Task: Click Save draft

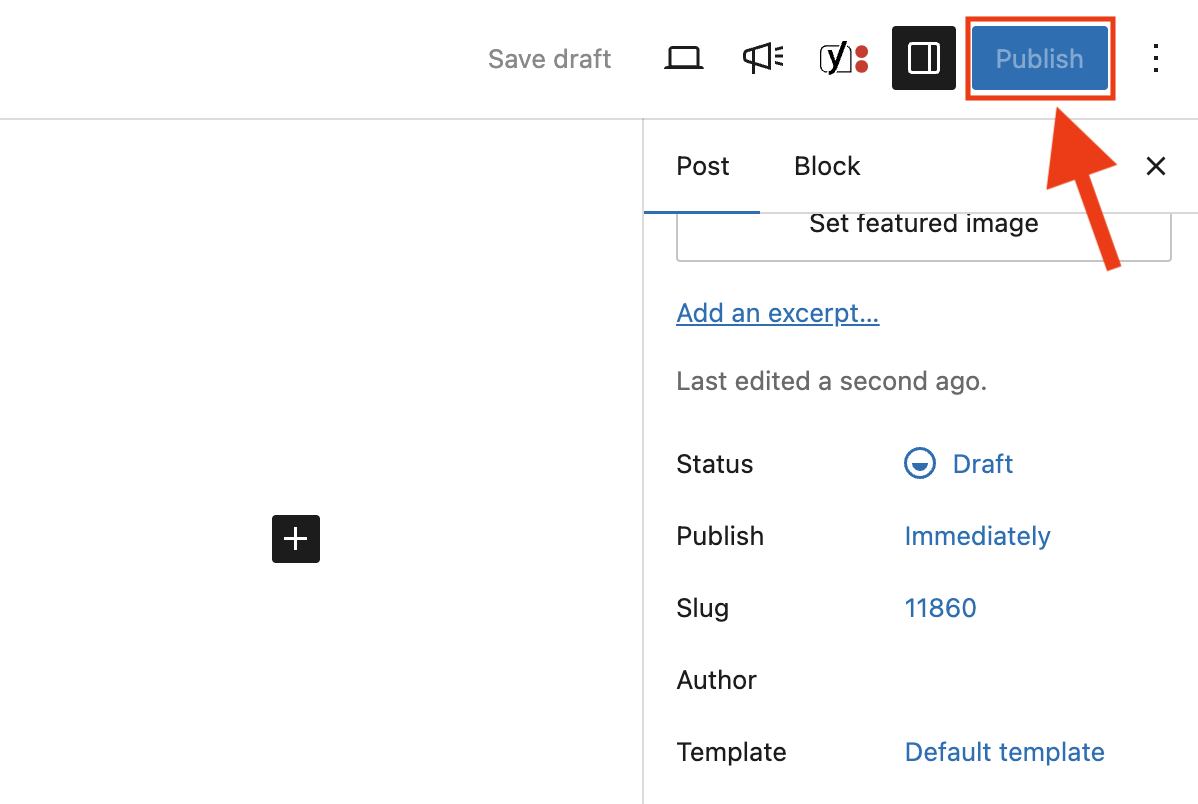Action: click(x=549, y=59)
